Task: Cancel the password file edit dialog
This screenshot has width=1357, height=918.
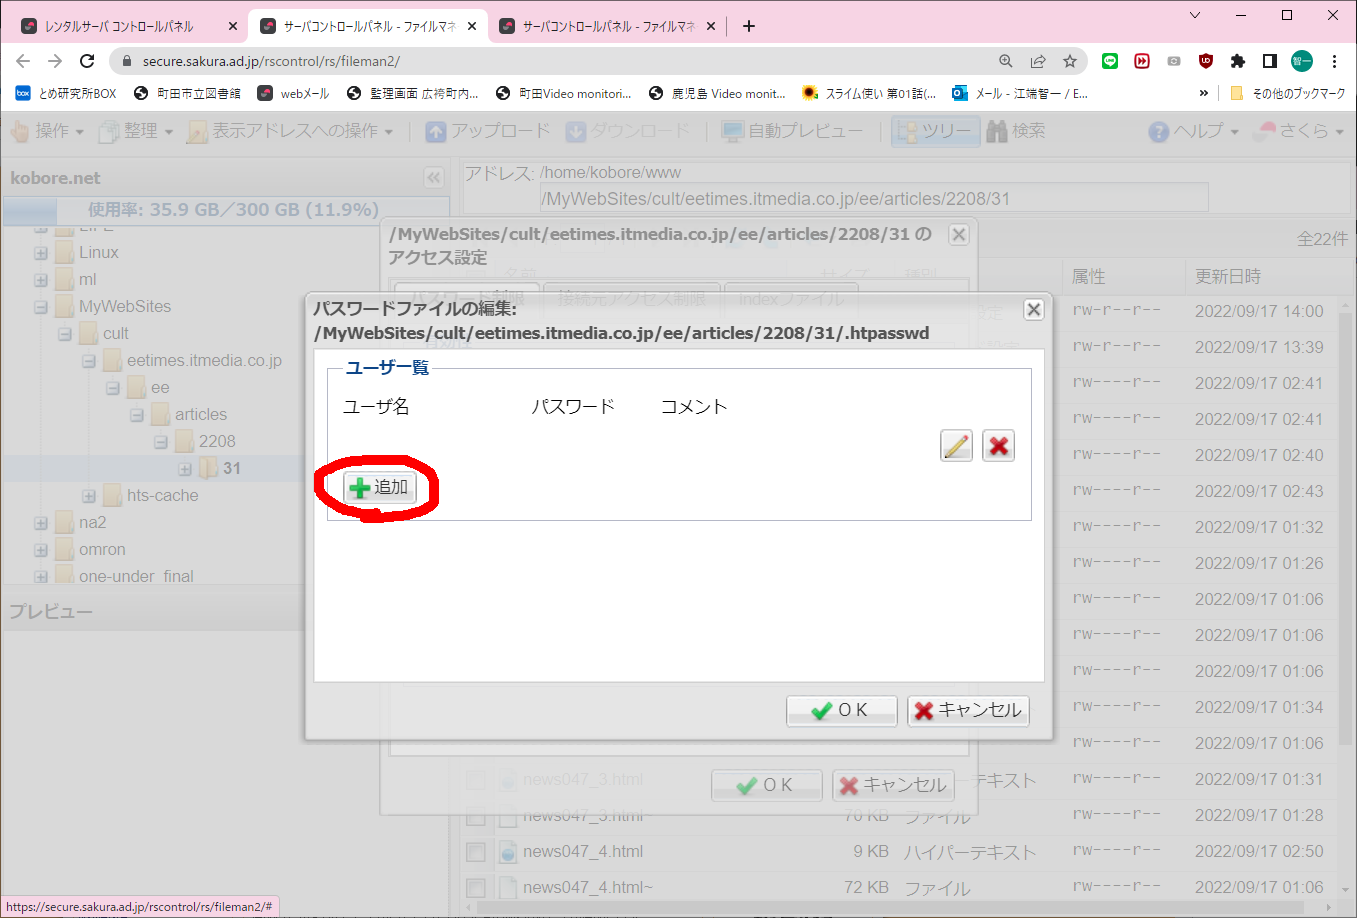Action: click(x=968, y=710)
